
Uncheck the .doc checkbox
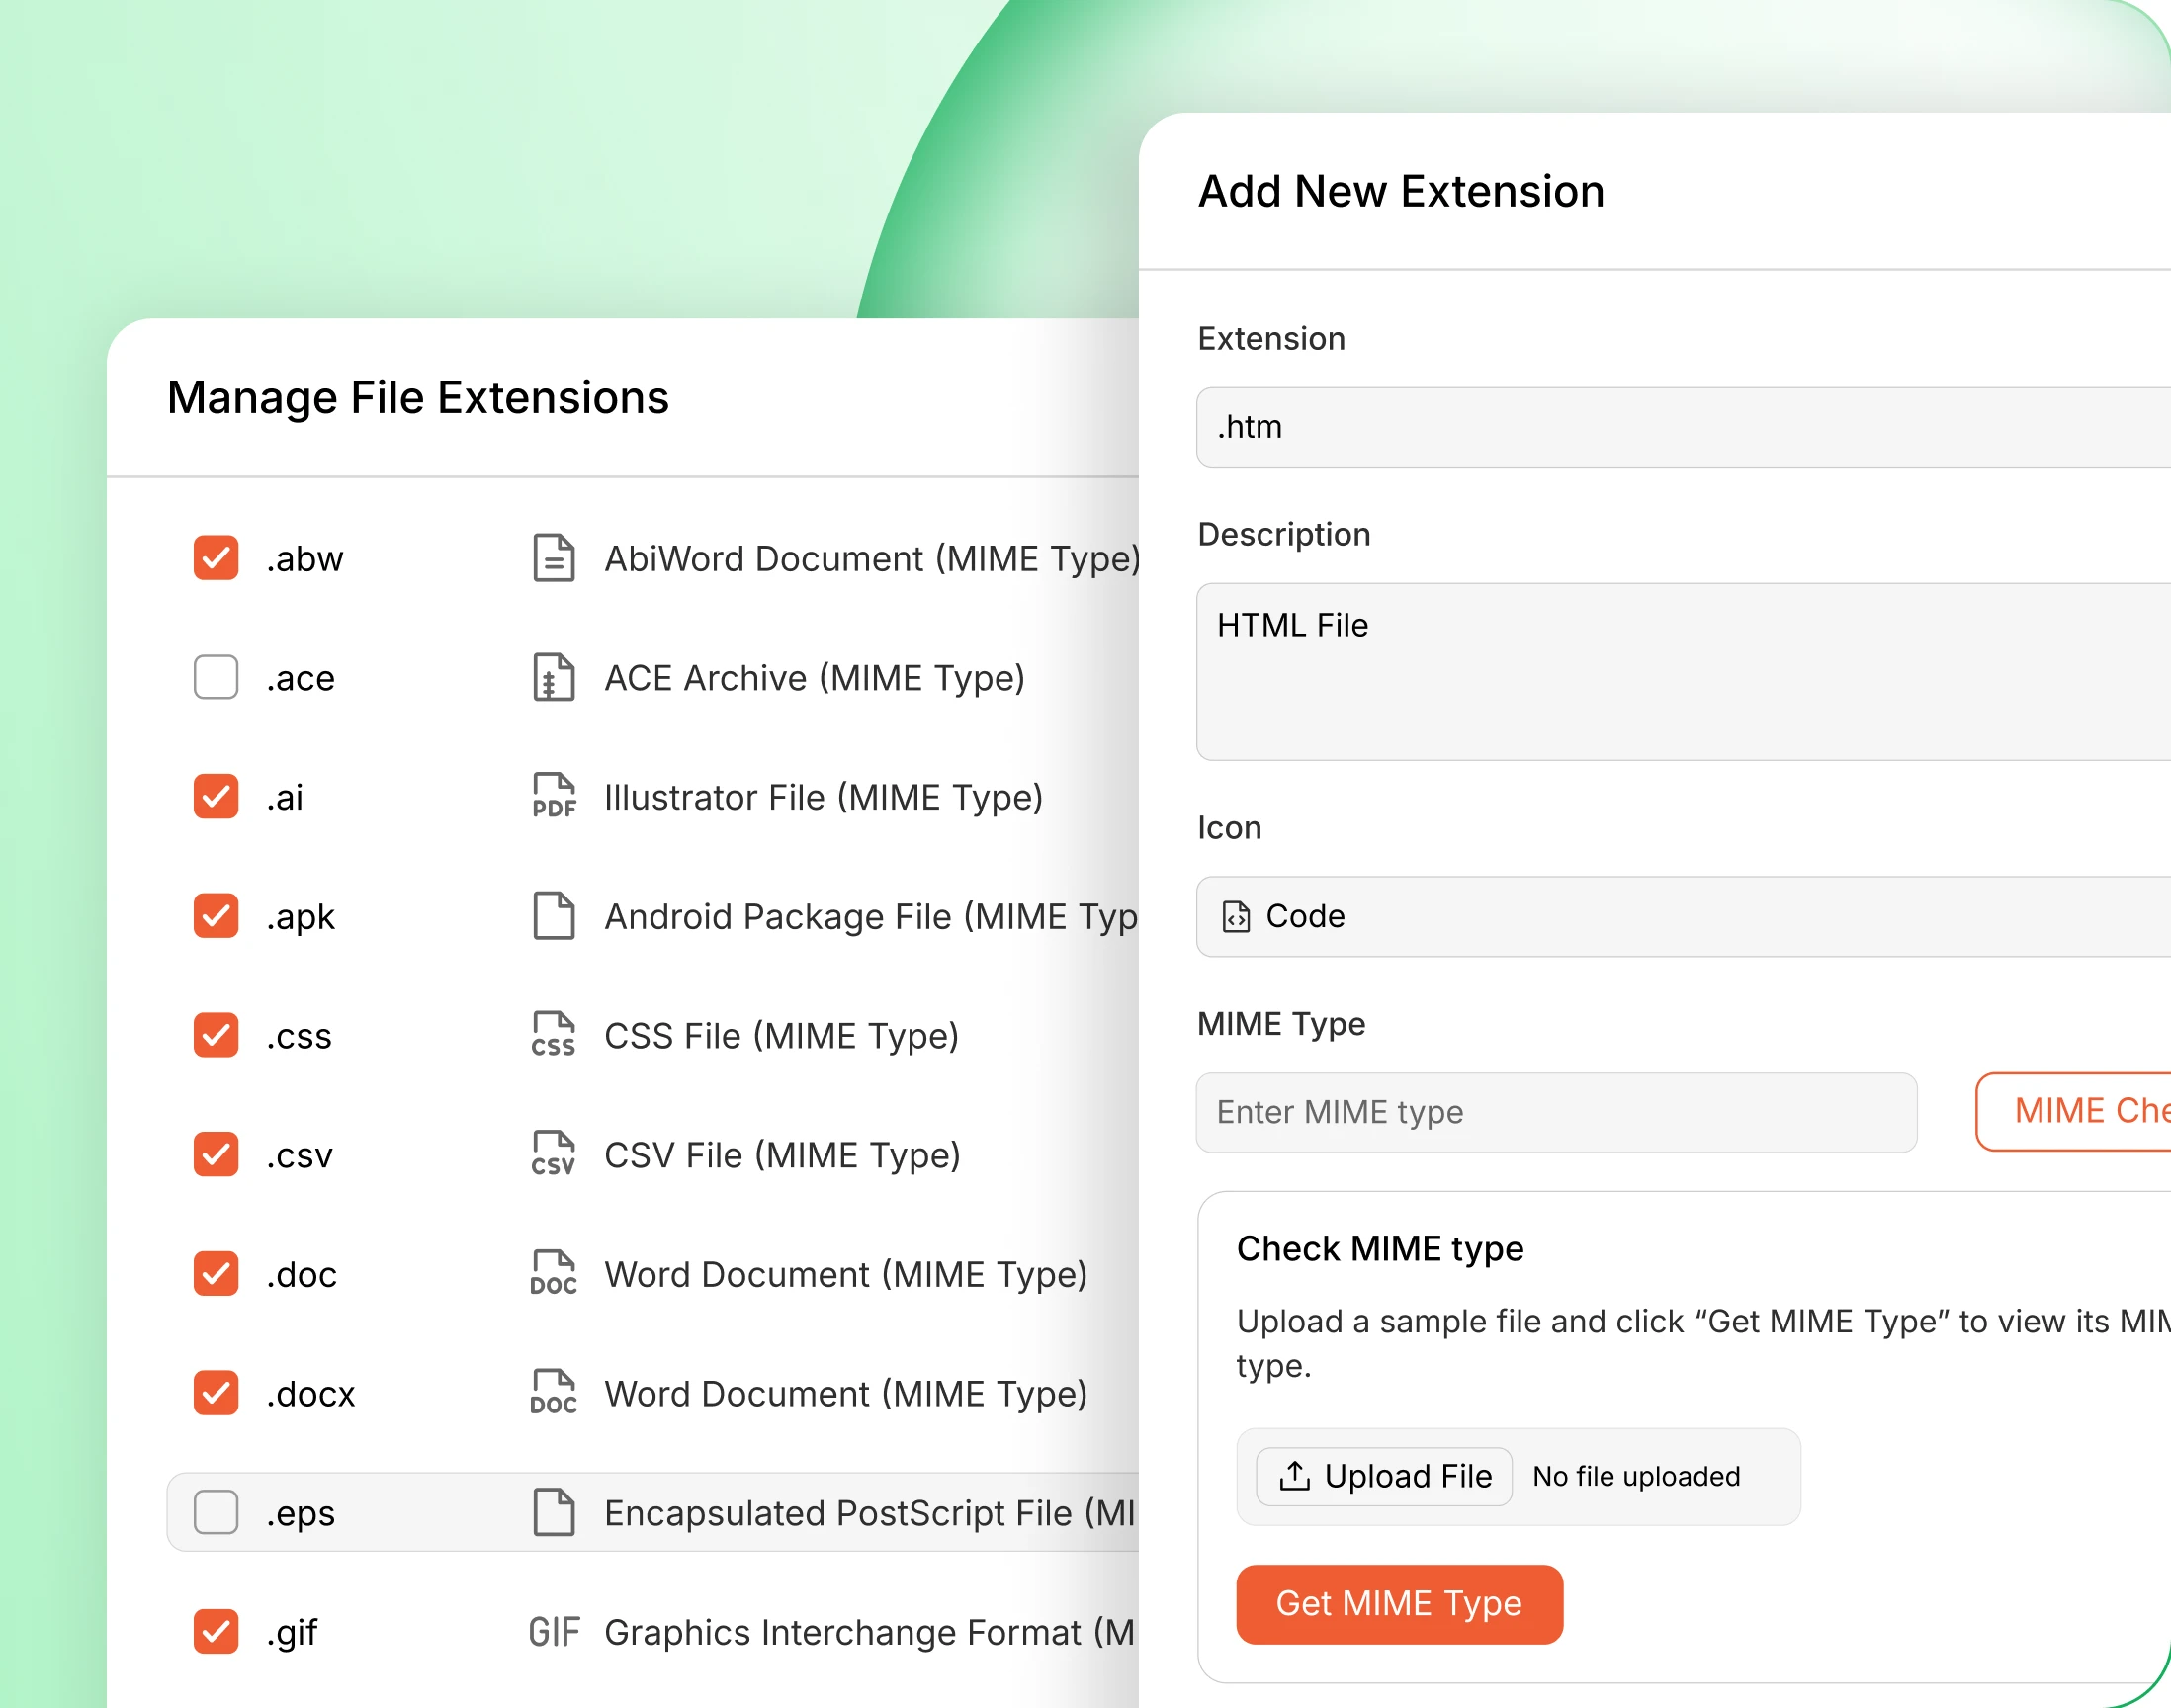pyautogui.click(x=216, y=1273)
